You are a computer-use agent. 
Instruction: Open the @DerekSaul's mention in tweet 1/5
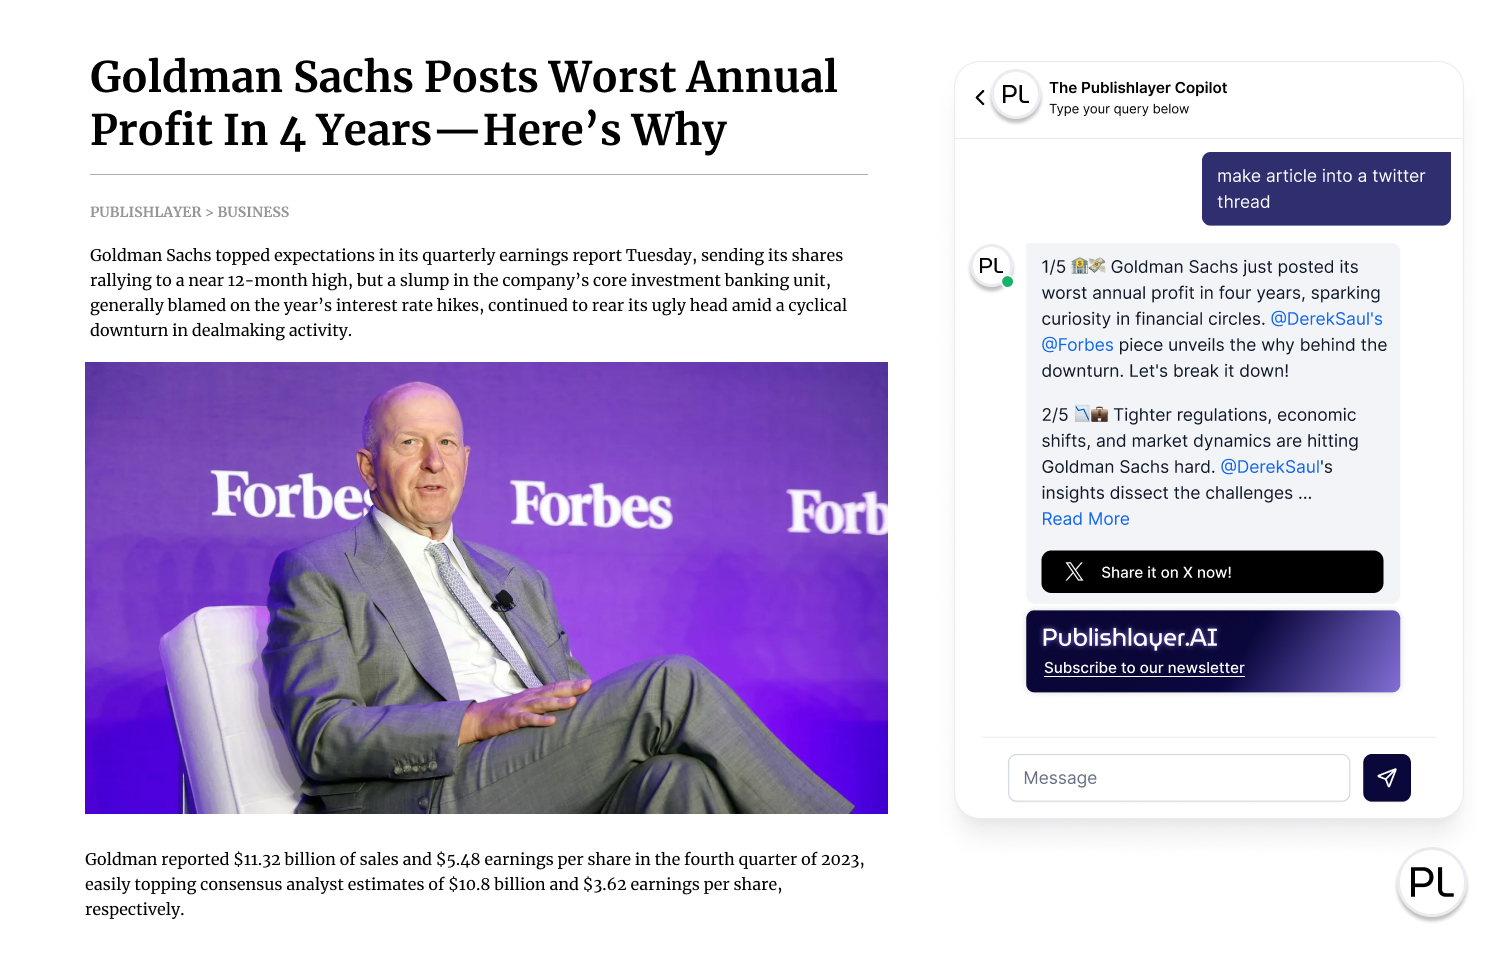point(1326,319)
